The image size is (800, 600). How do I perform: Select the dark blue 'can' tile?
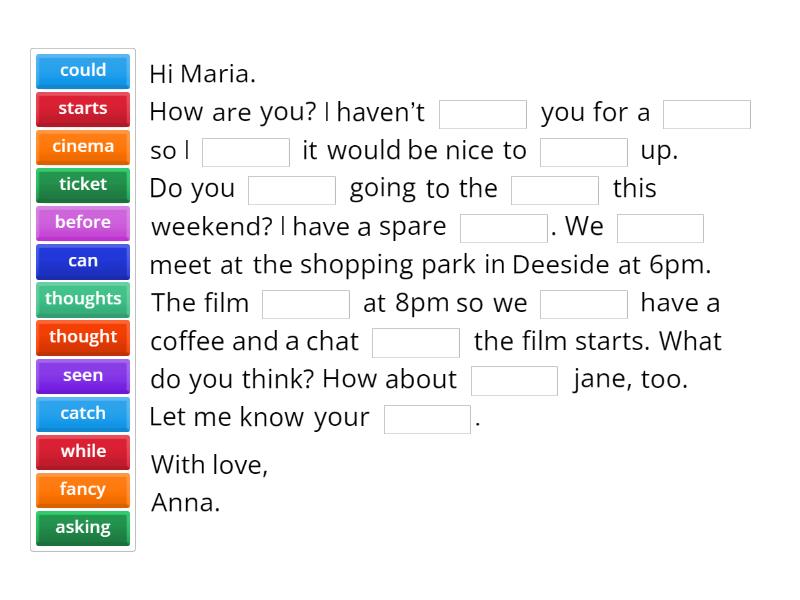coord(83,261)
